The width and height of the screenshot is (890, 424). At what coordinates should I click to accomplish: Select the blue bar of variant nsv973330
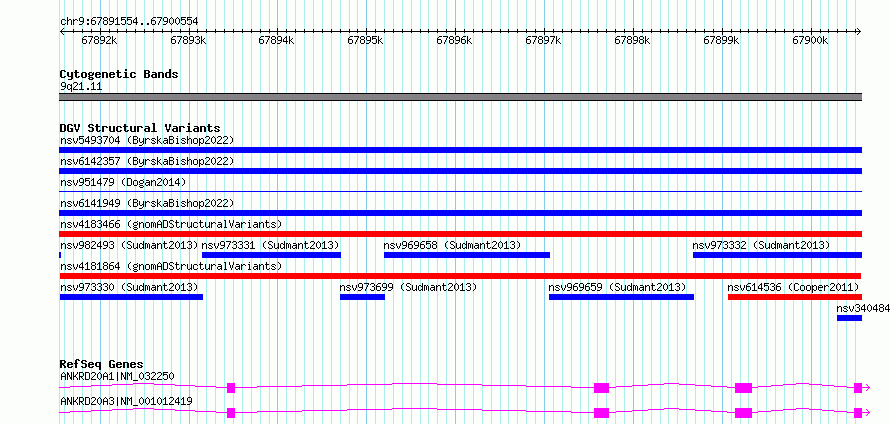[131, 297]
